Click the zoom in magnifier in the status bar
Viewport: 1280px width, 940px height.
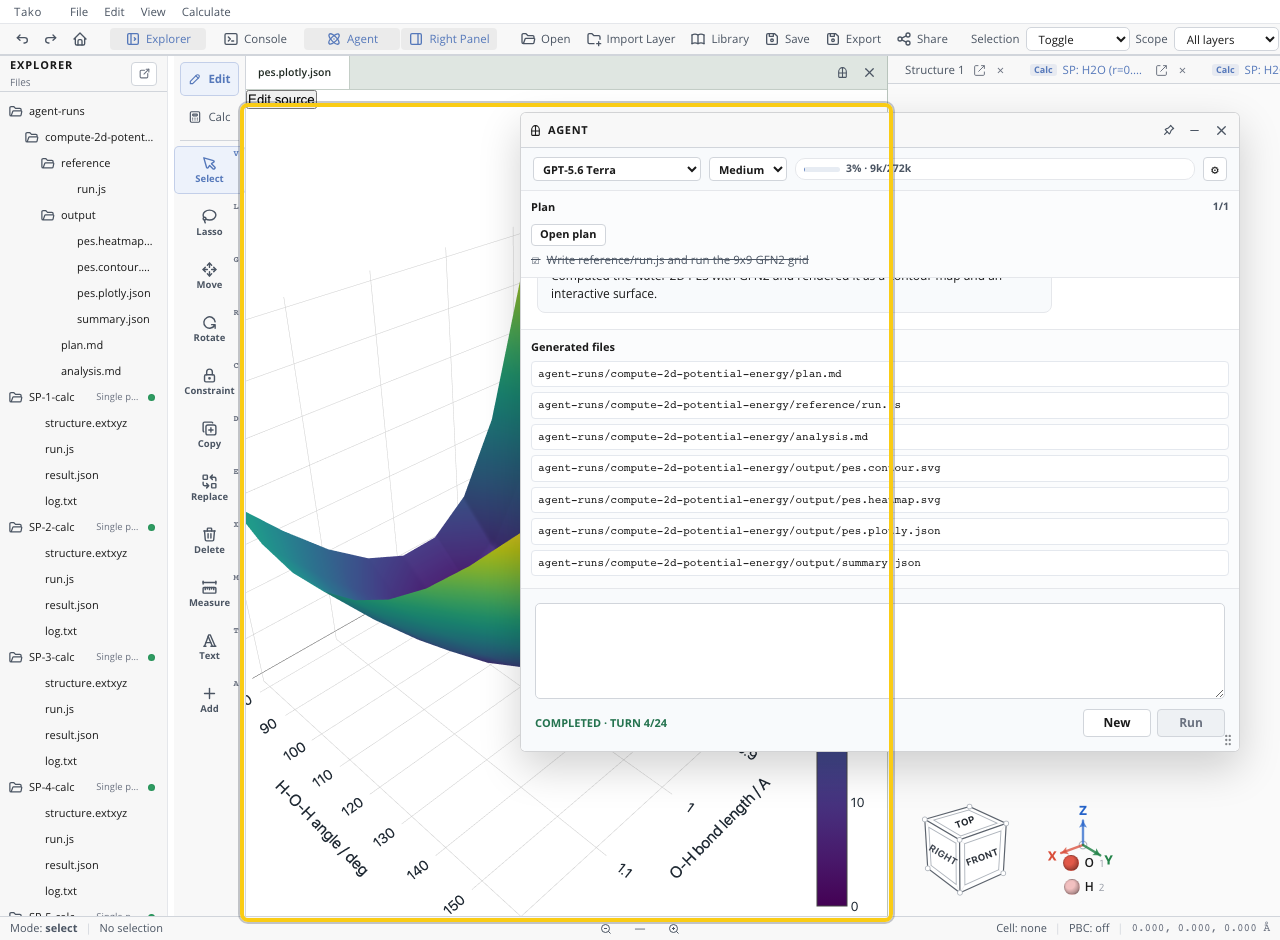[x=674, y=928]
